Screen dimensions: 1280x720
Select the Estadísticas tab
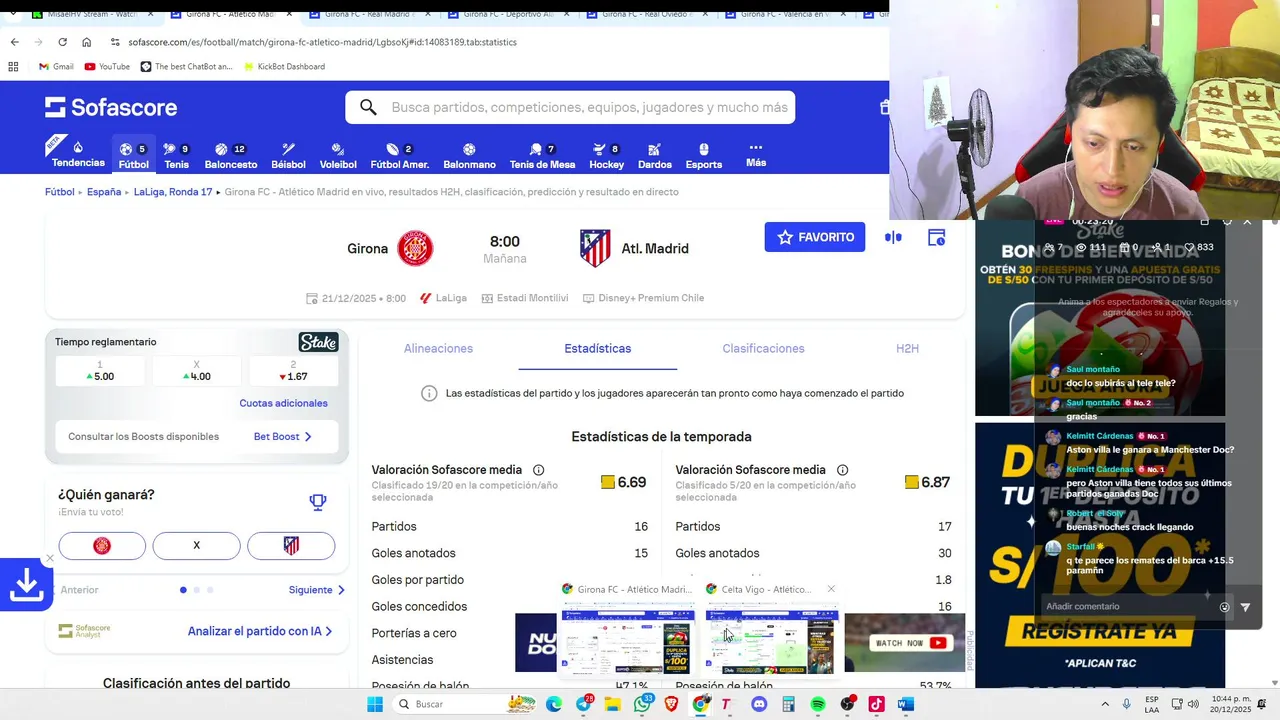pyautogui.click(x=598, y=348)
